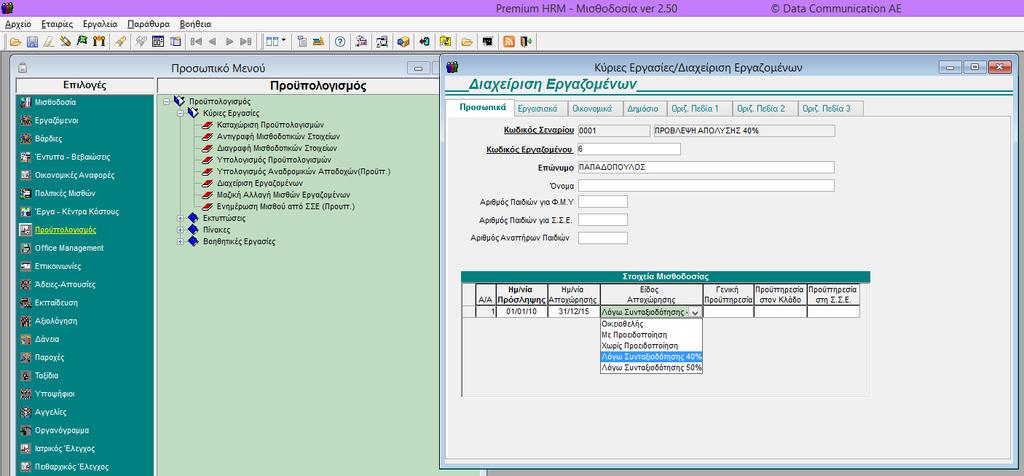
Task: Go to previous record arrow
Action: point(213,41)
